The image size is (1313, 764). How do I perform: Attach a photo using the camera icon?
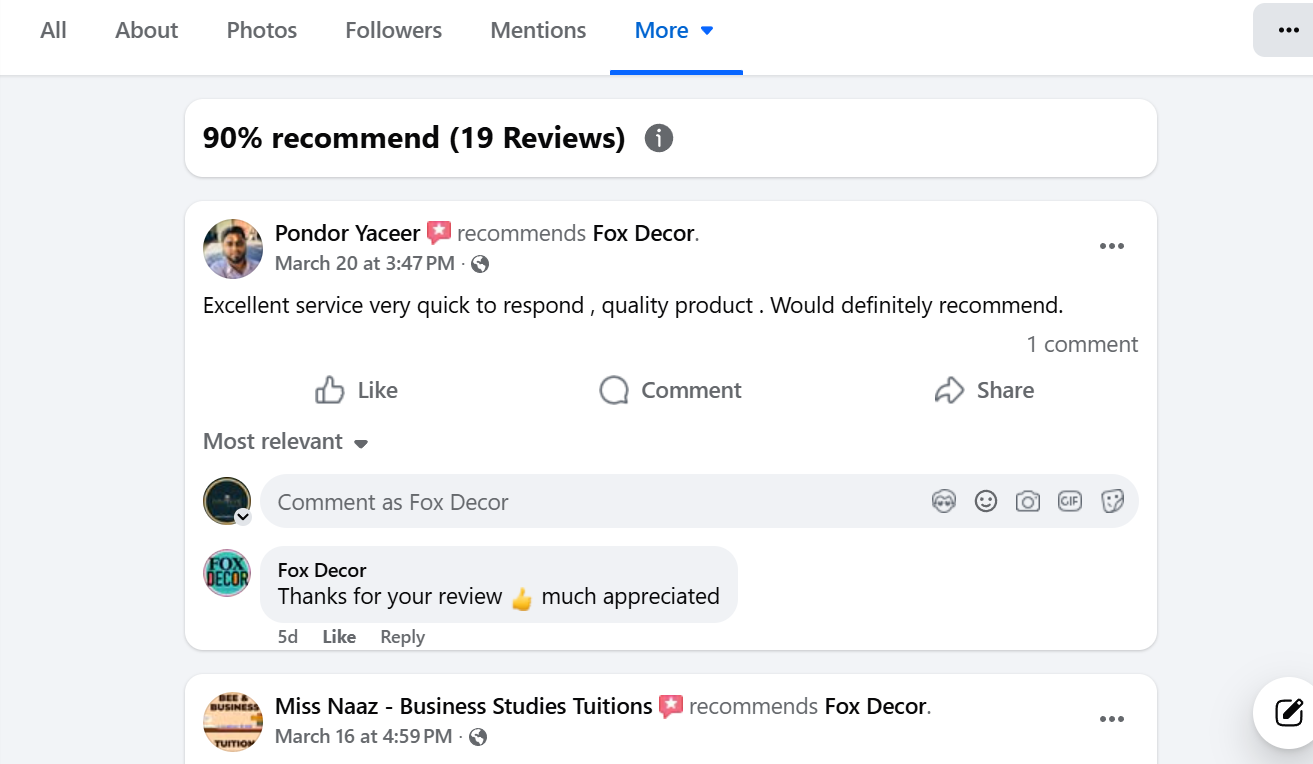click(x=1028, y=502)
